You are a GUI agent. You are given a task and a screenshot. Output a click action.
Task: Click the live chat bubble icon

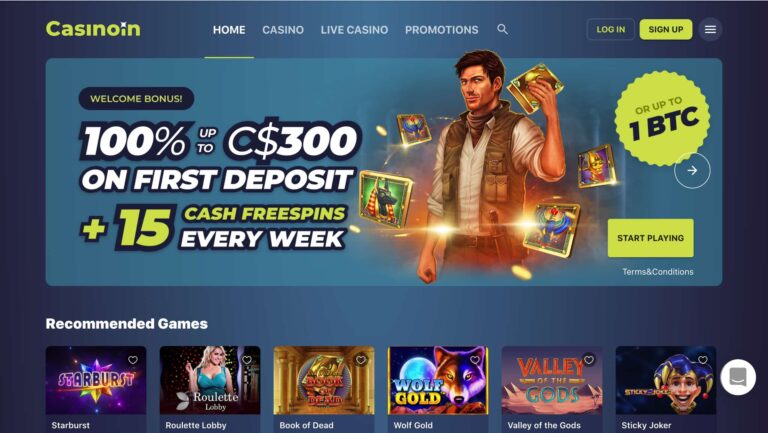pyautogui.click(x=738, y=377)
